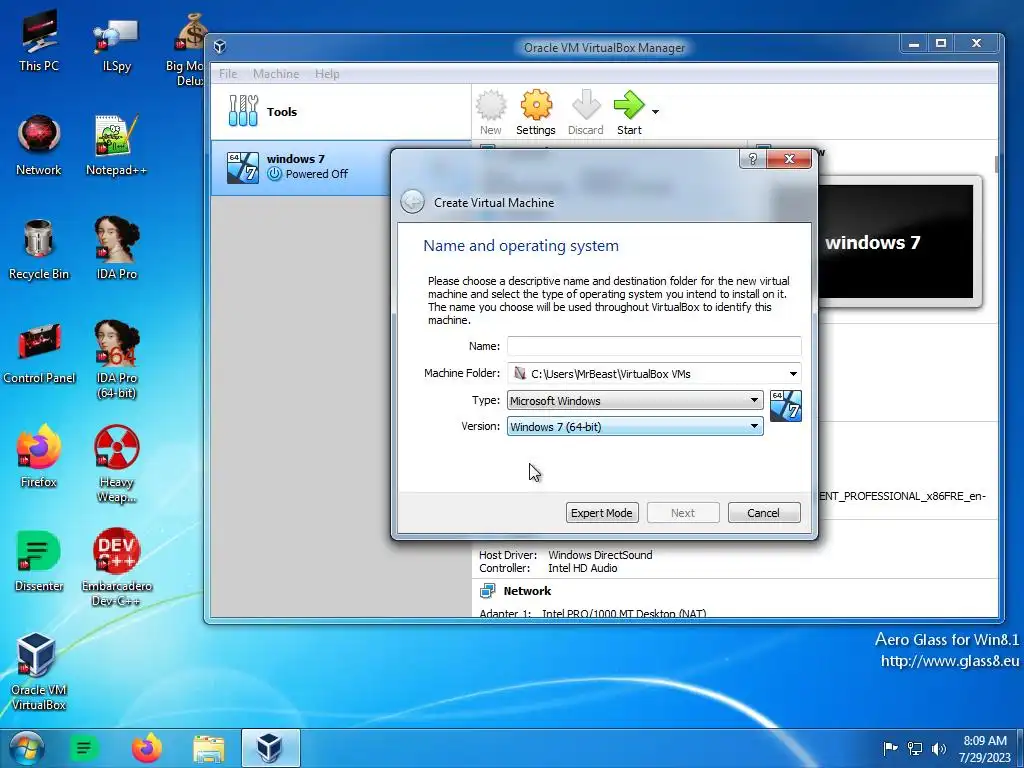Viewport: 1024px width, 768px height.
Task: Click the Next button
Action: (x=682, y=513)
